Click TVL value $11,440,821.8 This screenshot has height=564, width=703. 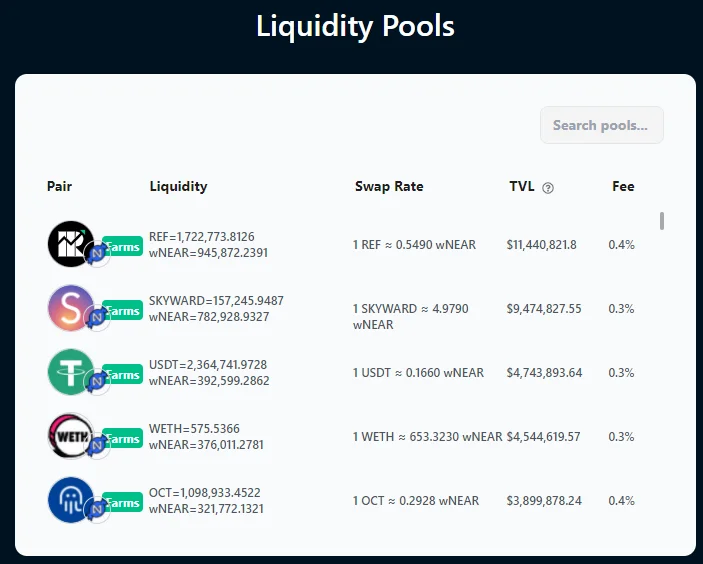click(x=542, y=245)
